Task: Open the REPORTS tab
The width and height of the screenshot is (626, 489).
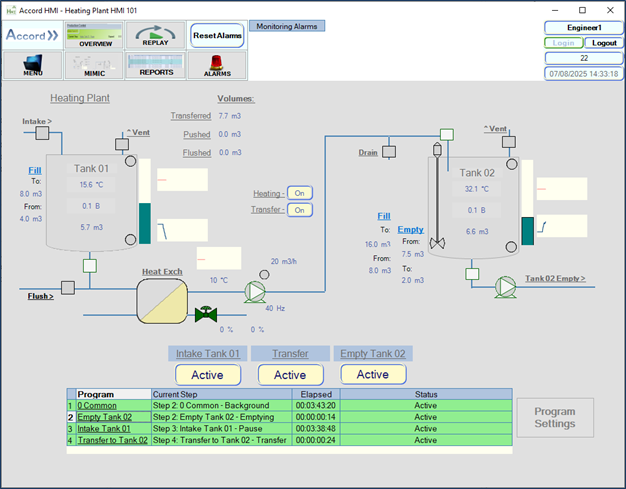Action: (x=155, y=66)
